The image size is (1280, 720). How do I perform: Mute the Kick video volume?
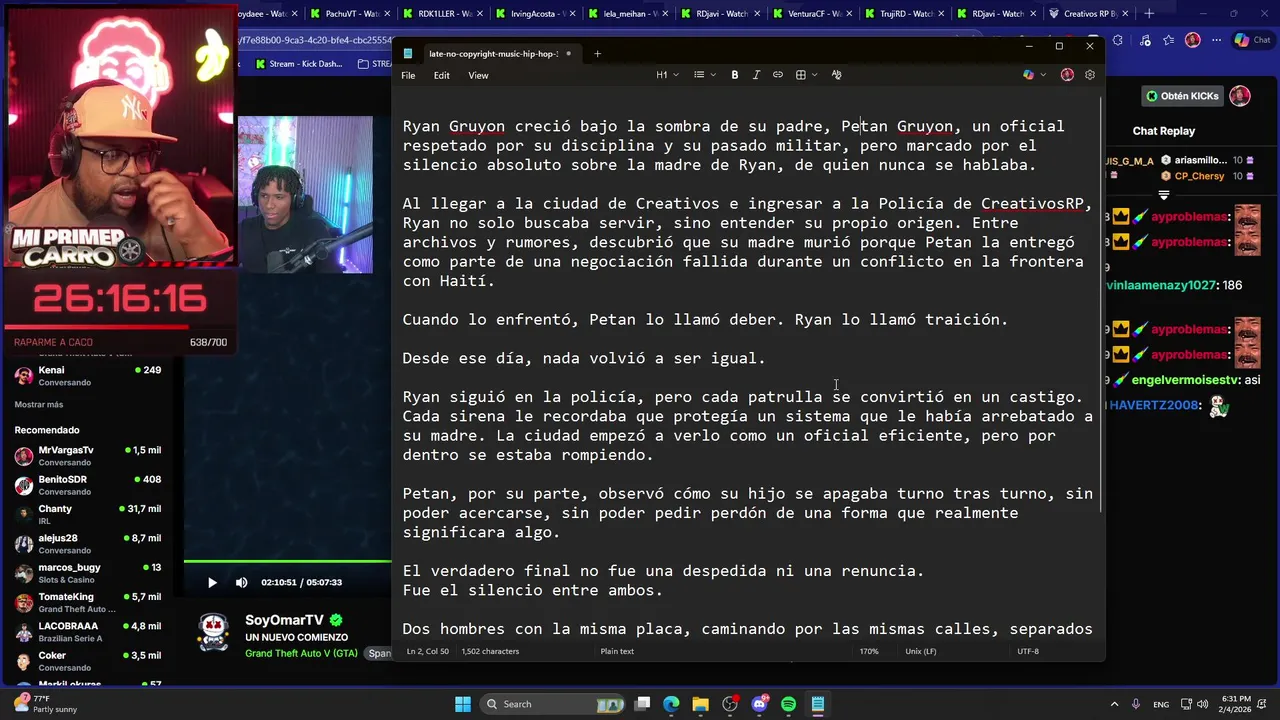tap(241, 582)
